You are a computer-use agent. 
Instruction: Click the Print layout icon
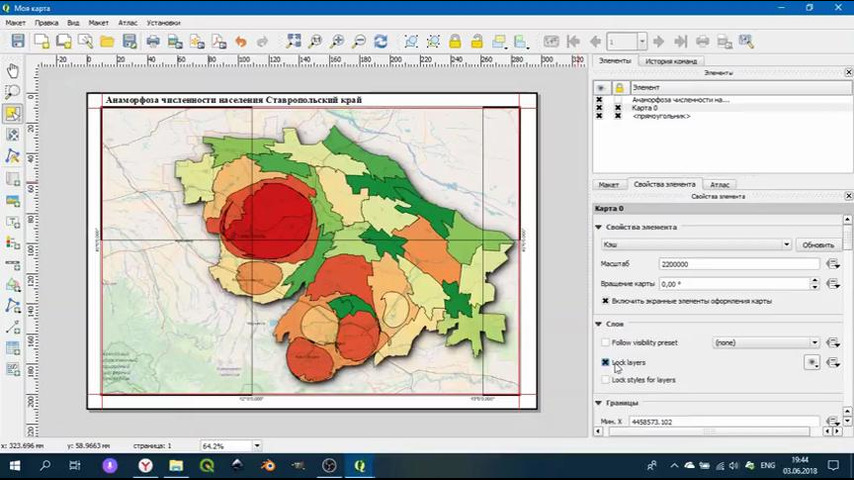[x=152, y=41]
